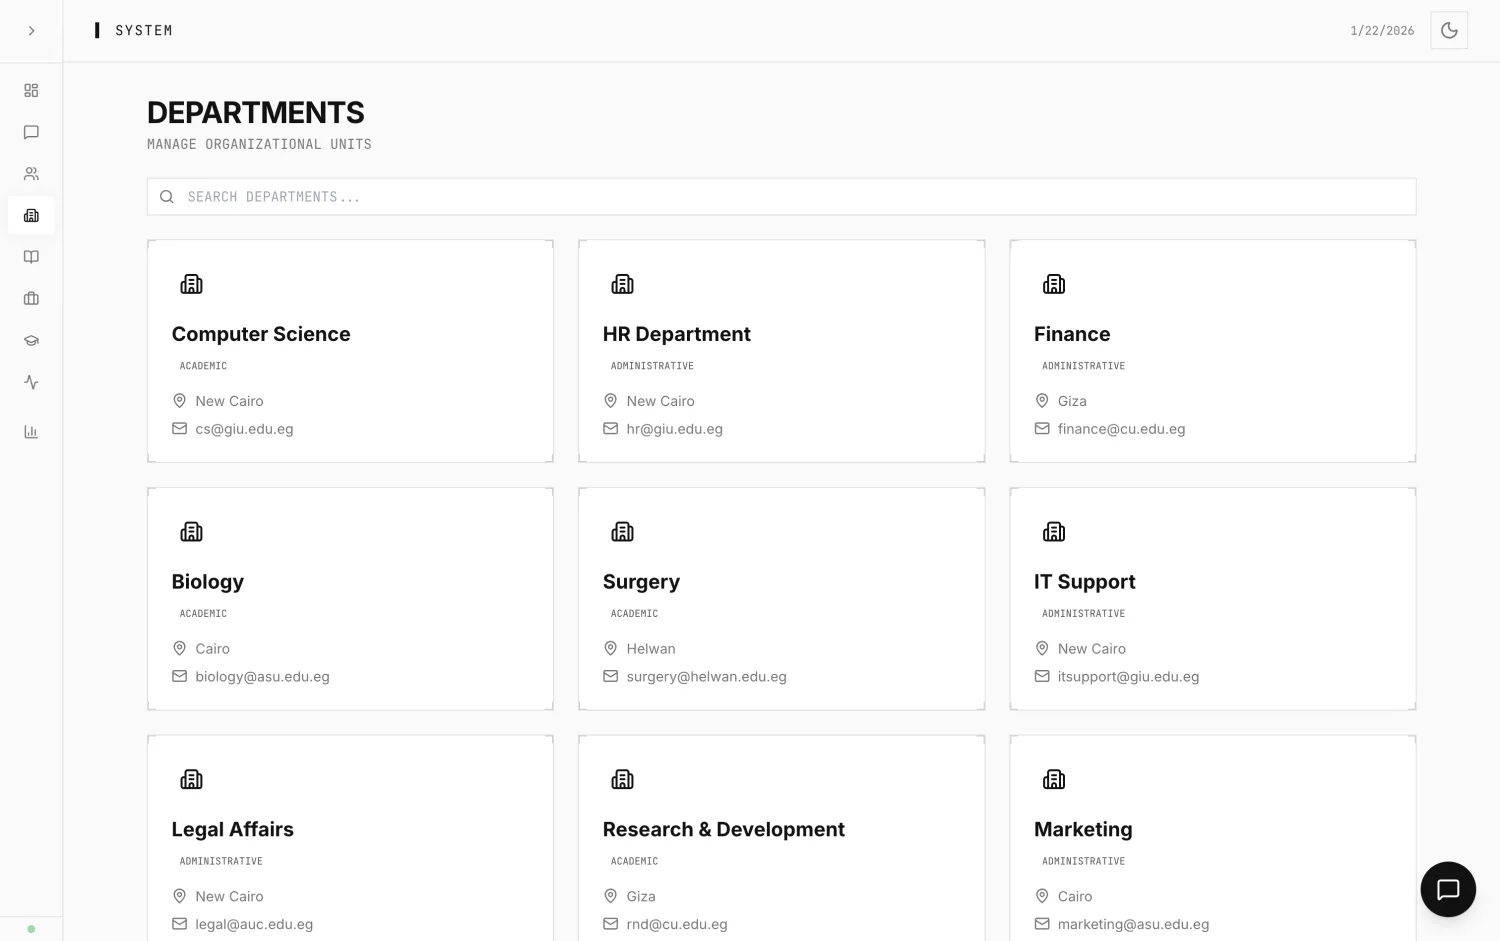1500x941 pixels.
Task: Click the biology@asu.edu.eg email
Action: click(x=262, y=677)
